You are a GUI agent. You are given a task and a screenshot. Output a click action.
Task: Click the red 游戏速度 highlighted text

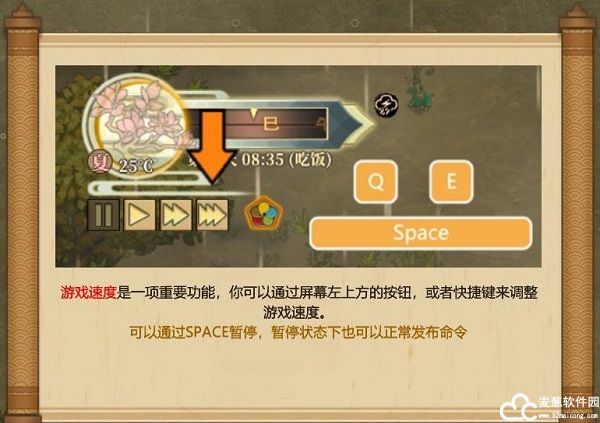click(x=88, y=293)
